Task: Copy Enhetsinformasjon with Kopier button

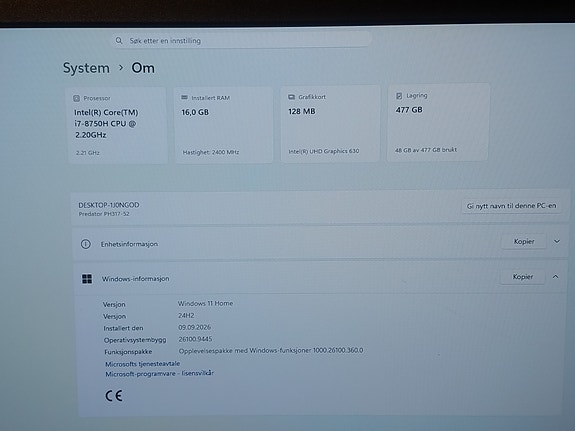Action: click(x=524, y=241)
